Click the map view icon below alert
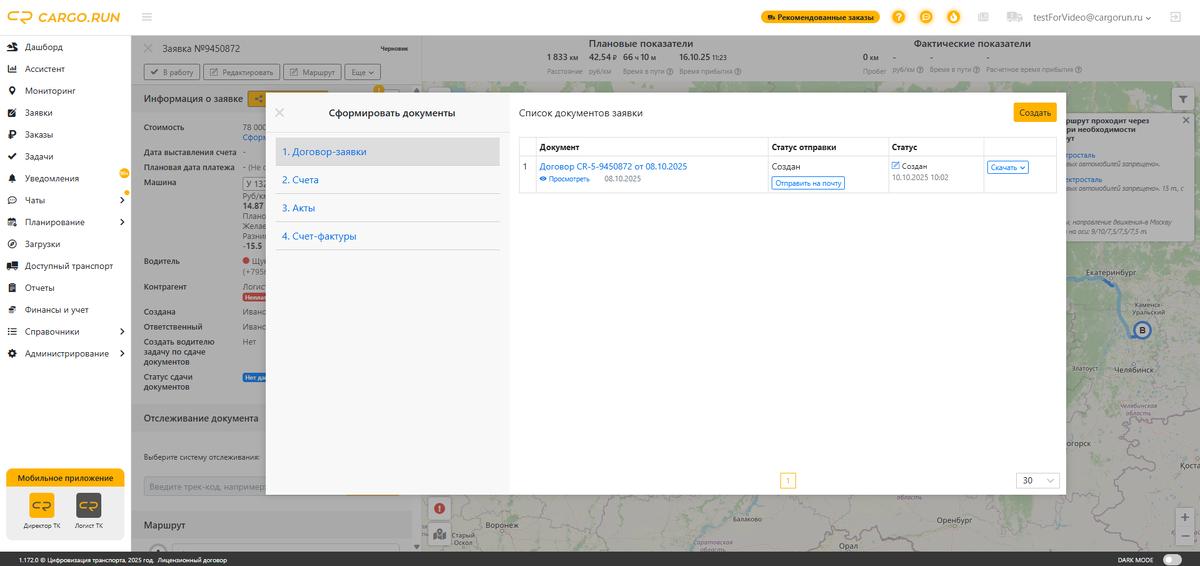Viewport: 1200px width, 566px height. click(x=440, y=535)
